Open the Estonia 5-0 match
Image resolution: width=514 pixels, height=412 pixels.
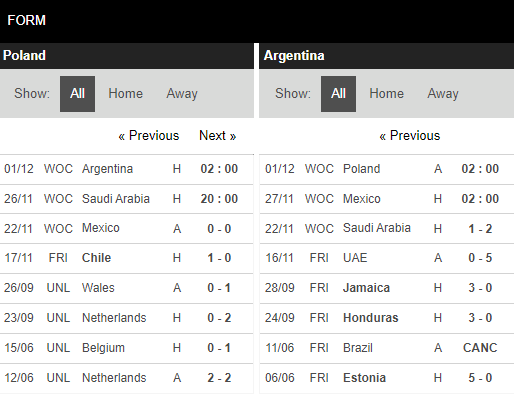point(387,378)
